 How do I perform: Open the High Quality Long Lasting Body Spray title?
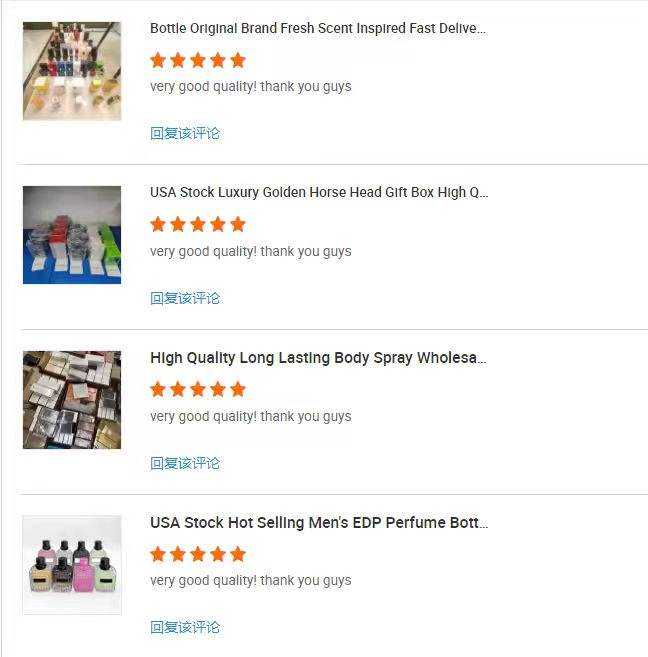(x=318, y=358)
